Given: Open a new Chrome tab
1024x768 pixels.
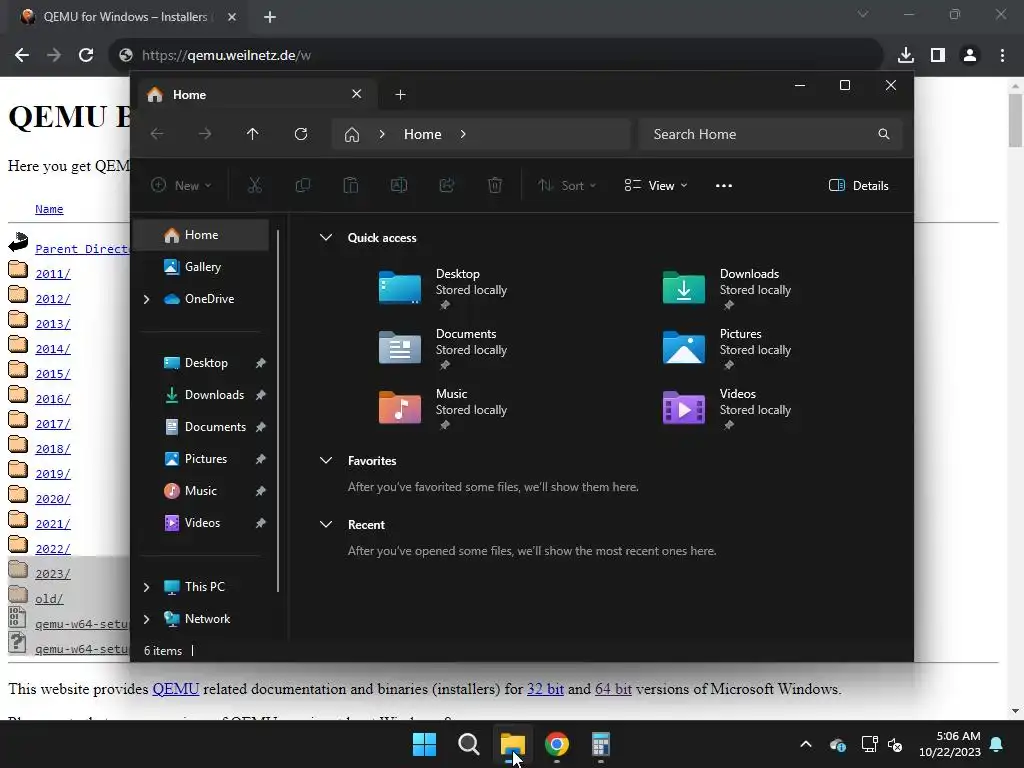Looking at the screenshot, I should [x=270, y=17].
